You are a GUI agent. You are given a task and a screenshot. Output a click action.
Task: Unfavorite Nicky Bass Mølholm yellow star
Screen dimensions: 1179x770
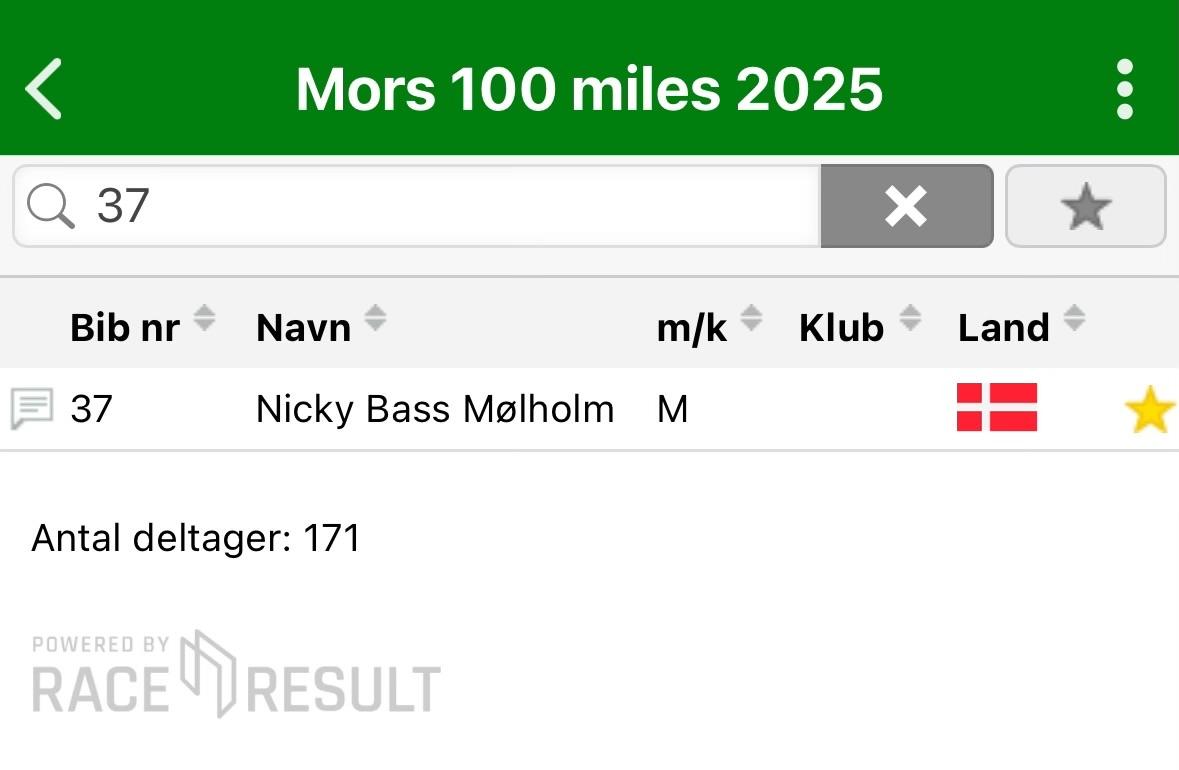coord(1149,410)
